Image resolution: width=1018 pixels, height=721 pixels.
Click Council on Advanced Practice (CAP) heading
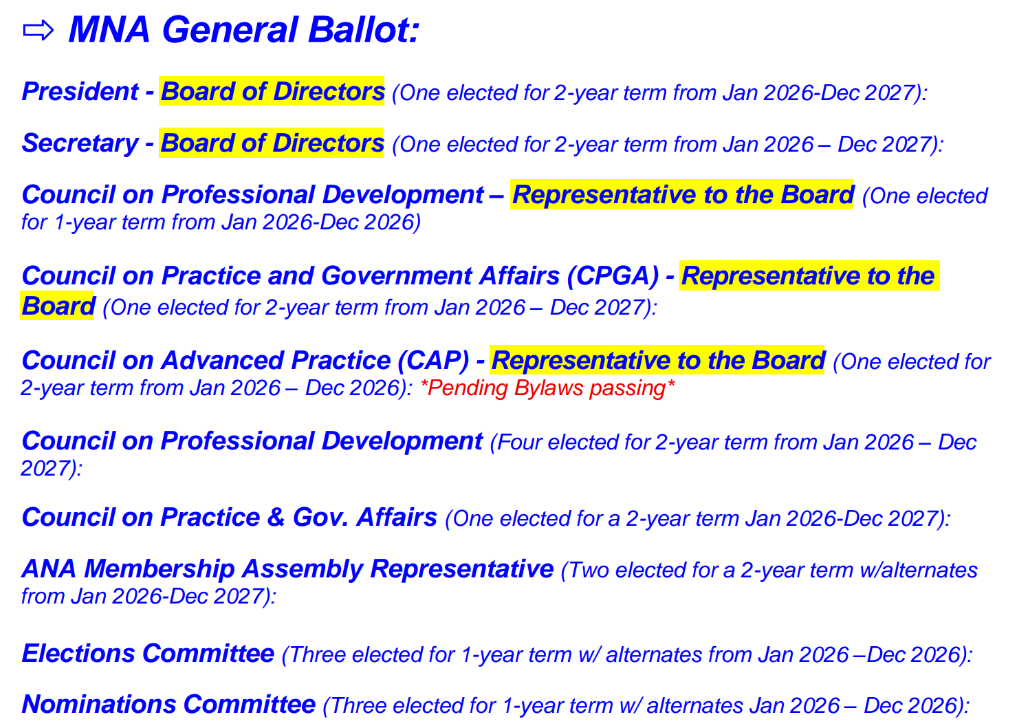click(x=245, y=360)
